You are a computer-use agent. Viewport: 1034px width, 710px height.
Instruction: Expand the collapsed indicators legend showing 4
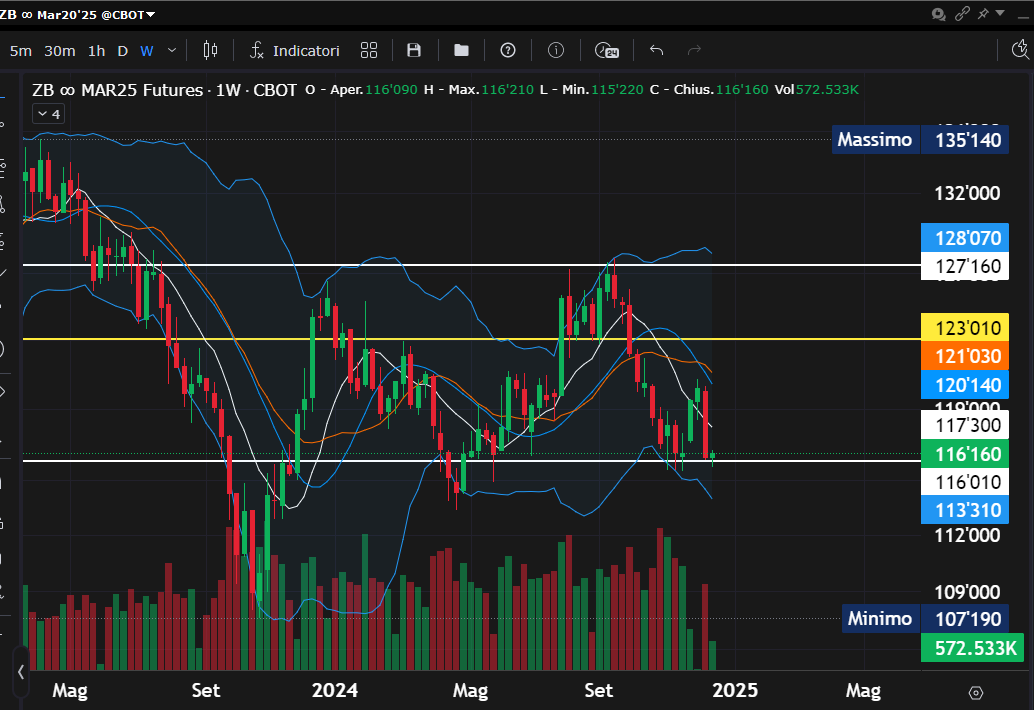pyautogui.click(x=48, y=114)
